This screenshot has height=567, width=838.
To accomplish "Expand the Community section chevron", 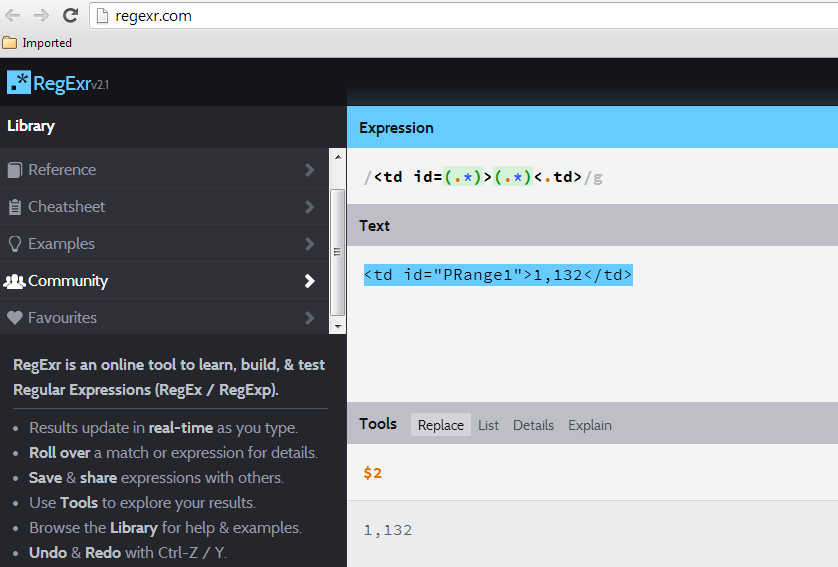I will click(310, 281).
